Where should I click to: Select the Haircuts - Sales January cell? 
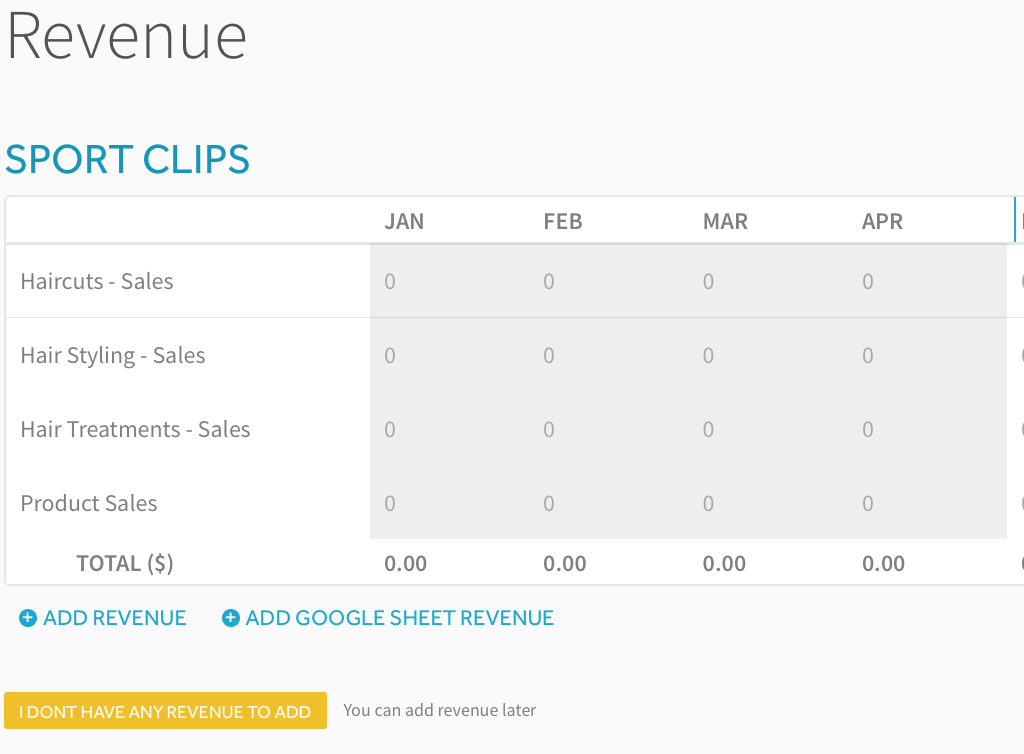[449, 281]
